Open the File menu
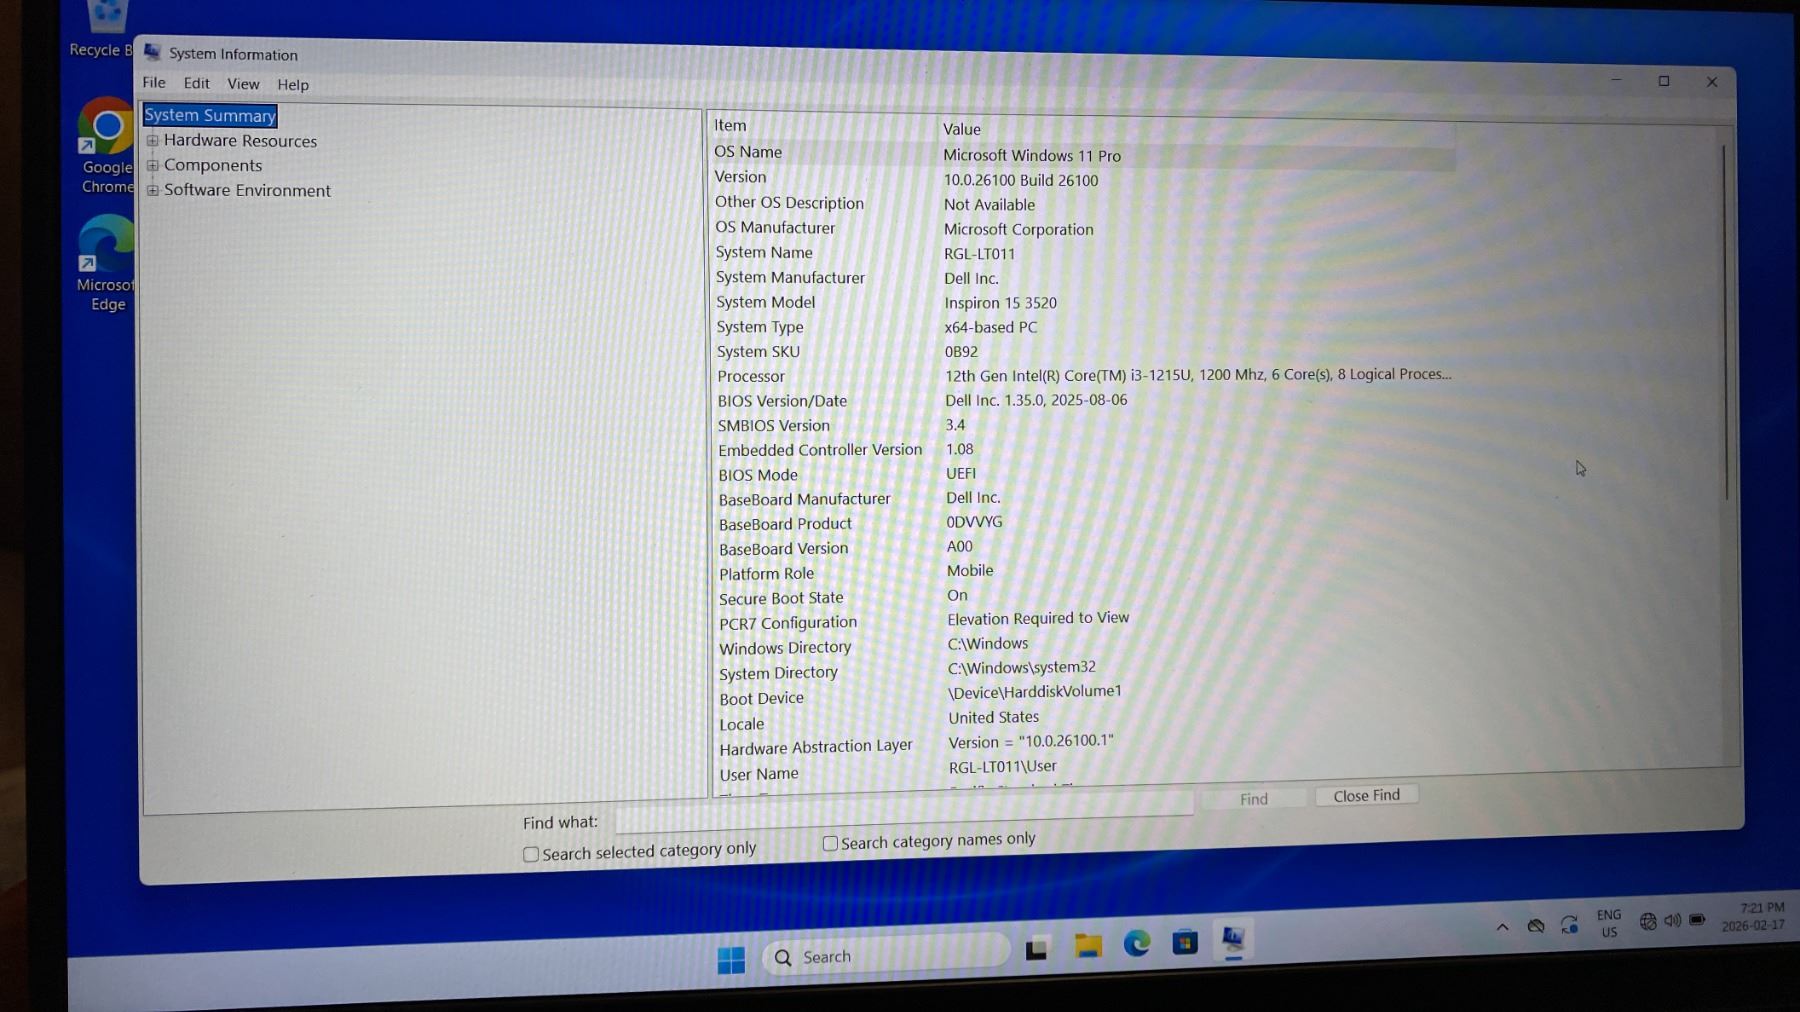The height and width of the screenshot is (1012, 1800). pos(154,82)
